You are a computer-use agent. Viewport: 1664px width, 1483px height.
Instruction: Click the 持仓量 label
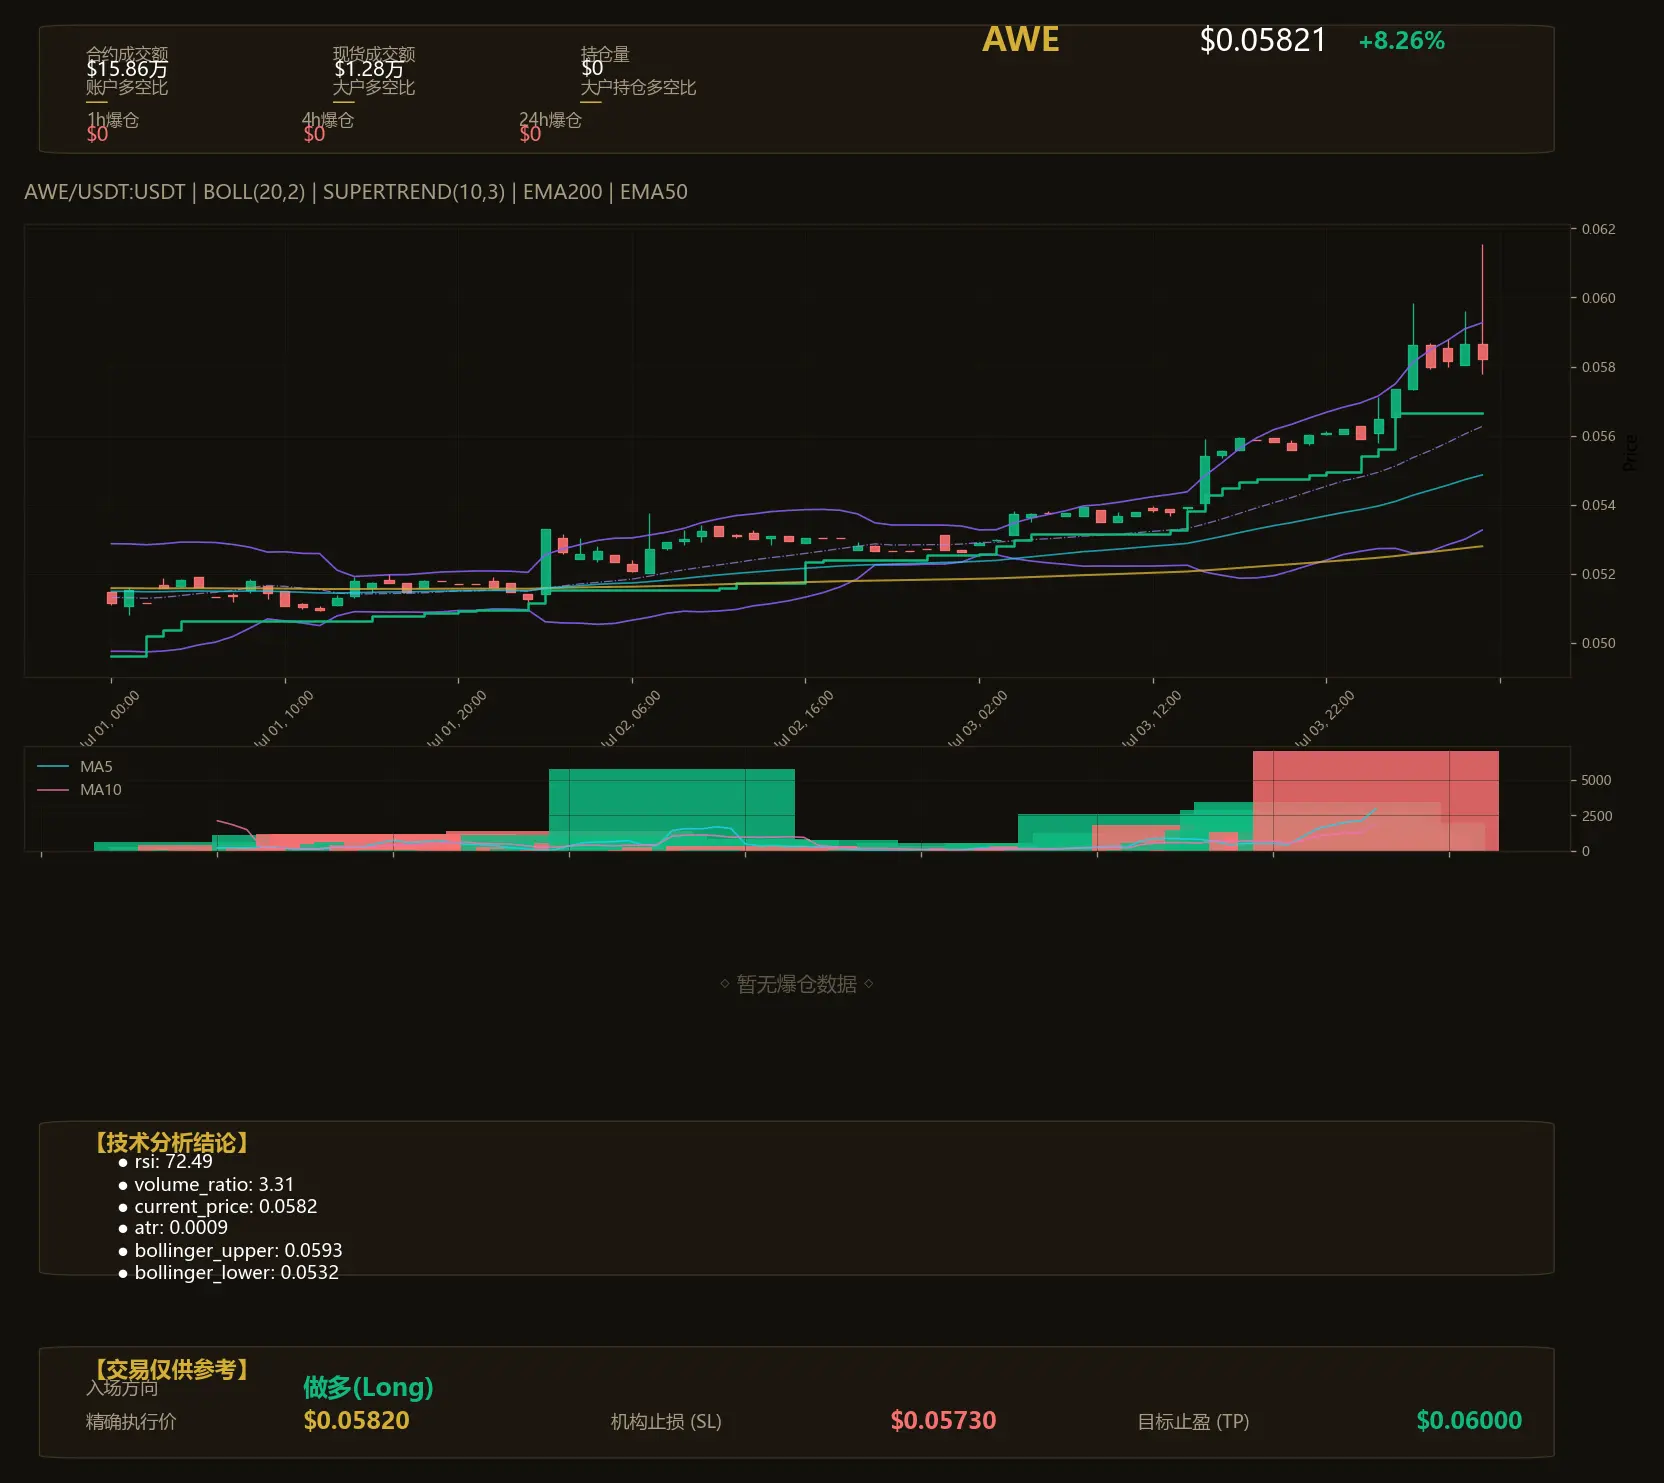pyautogui.click(x=605, y=54)
